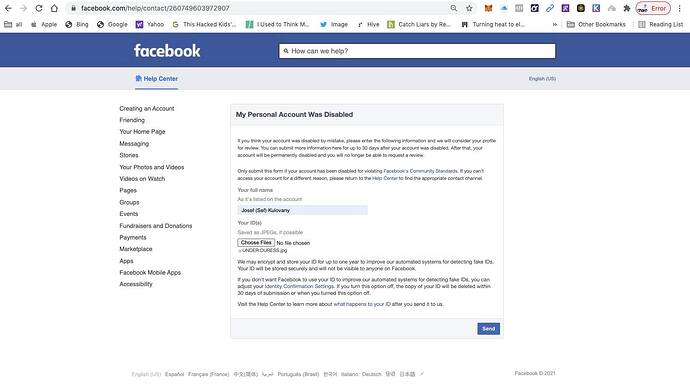This screenshot has height=390, width=690.
Task: Open 'This Hacked Kids' bookmark
Action: point(204,25)
